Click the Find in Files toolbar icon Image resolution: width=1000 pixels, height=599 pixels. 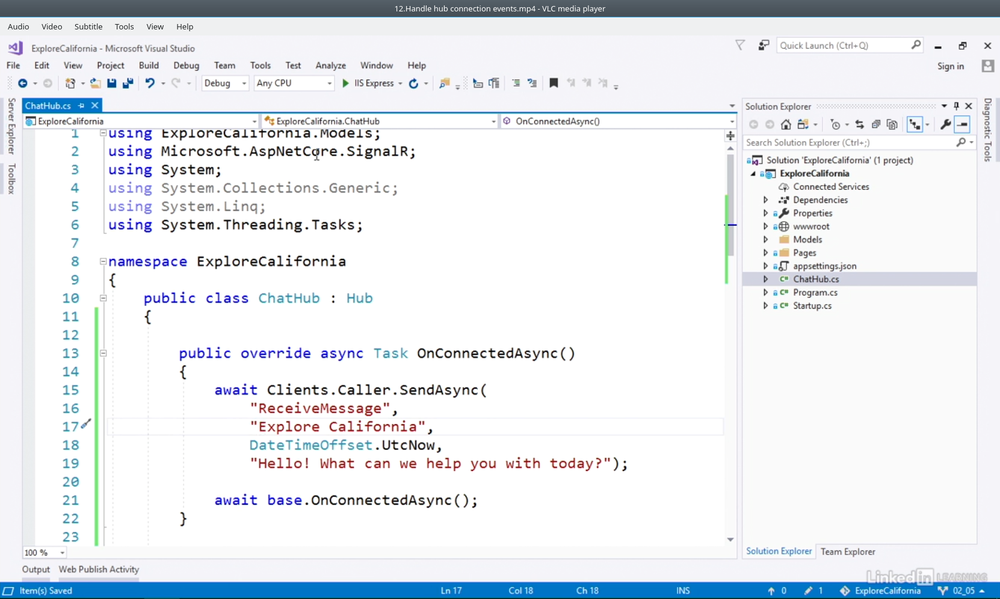point(445,83)
